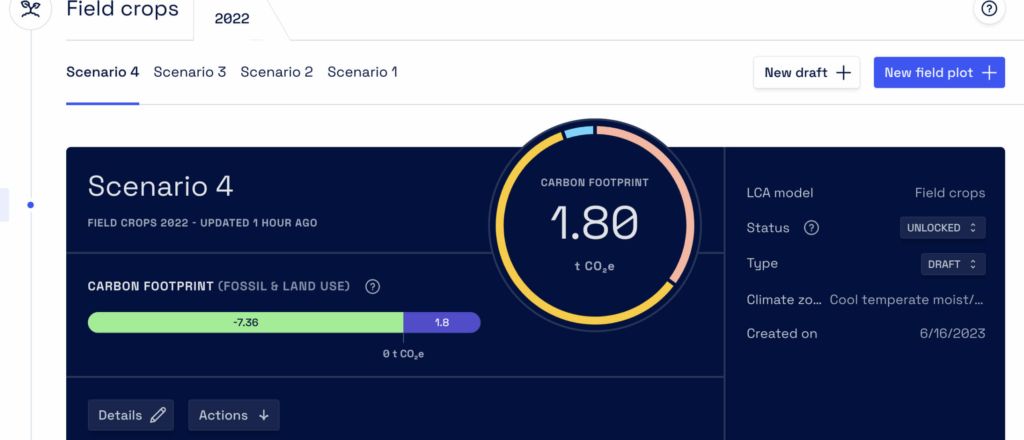Switch to Scenario 1 tab
Viewport: 1024px width, 440px height.
[x=362, y=72]
